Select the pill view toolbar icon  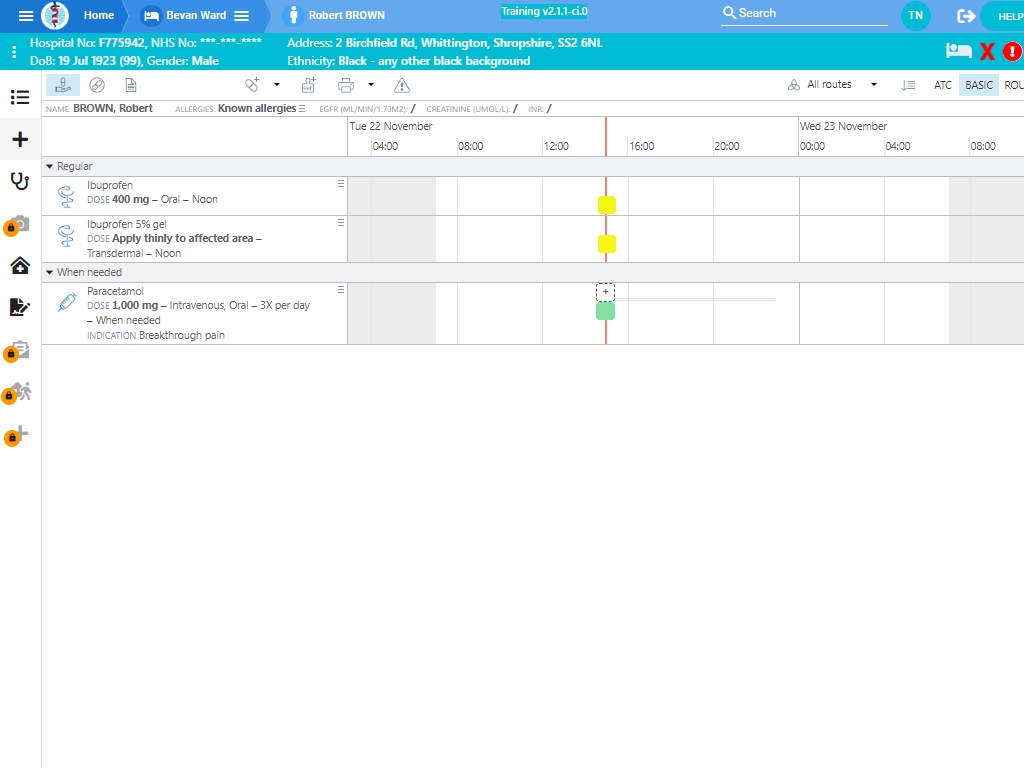pyautogui.click(x=97, y=86)
